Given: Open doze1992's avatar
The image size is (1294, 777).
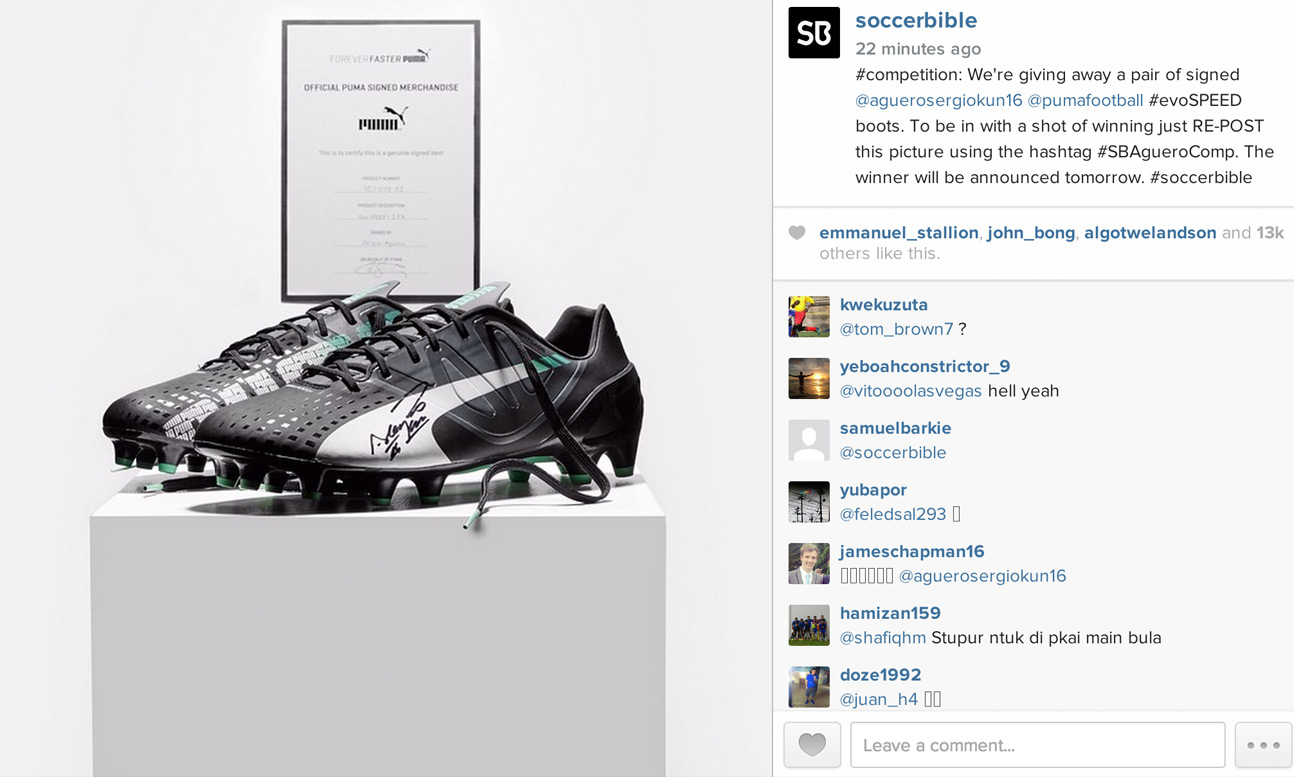Looking at the screenshot, I should (x=809, y=688).
